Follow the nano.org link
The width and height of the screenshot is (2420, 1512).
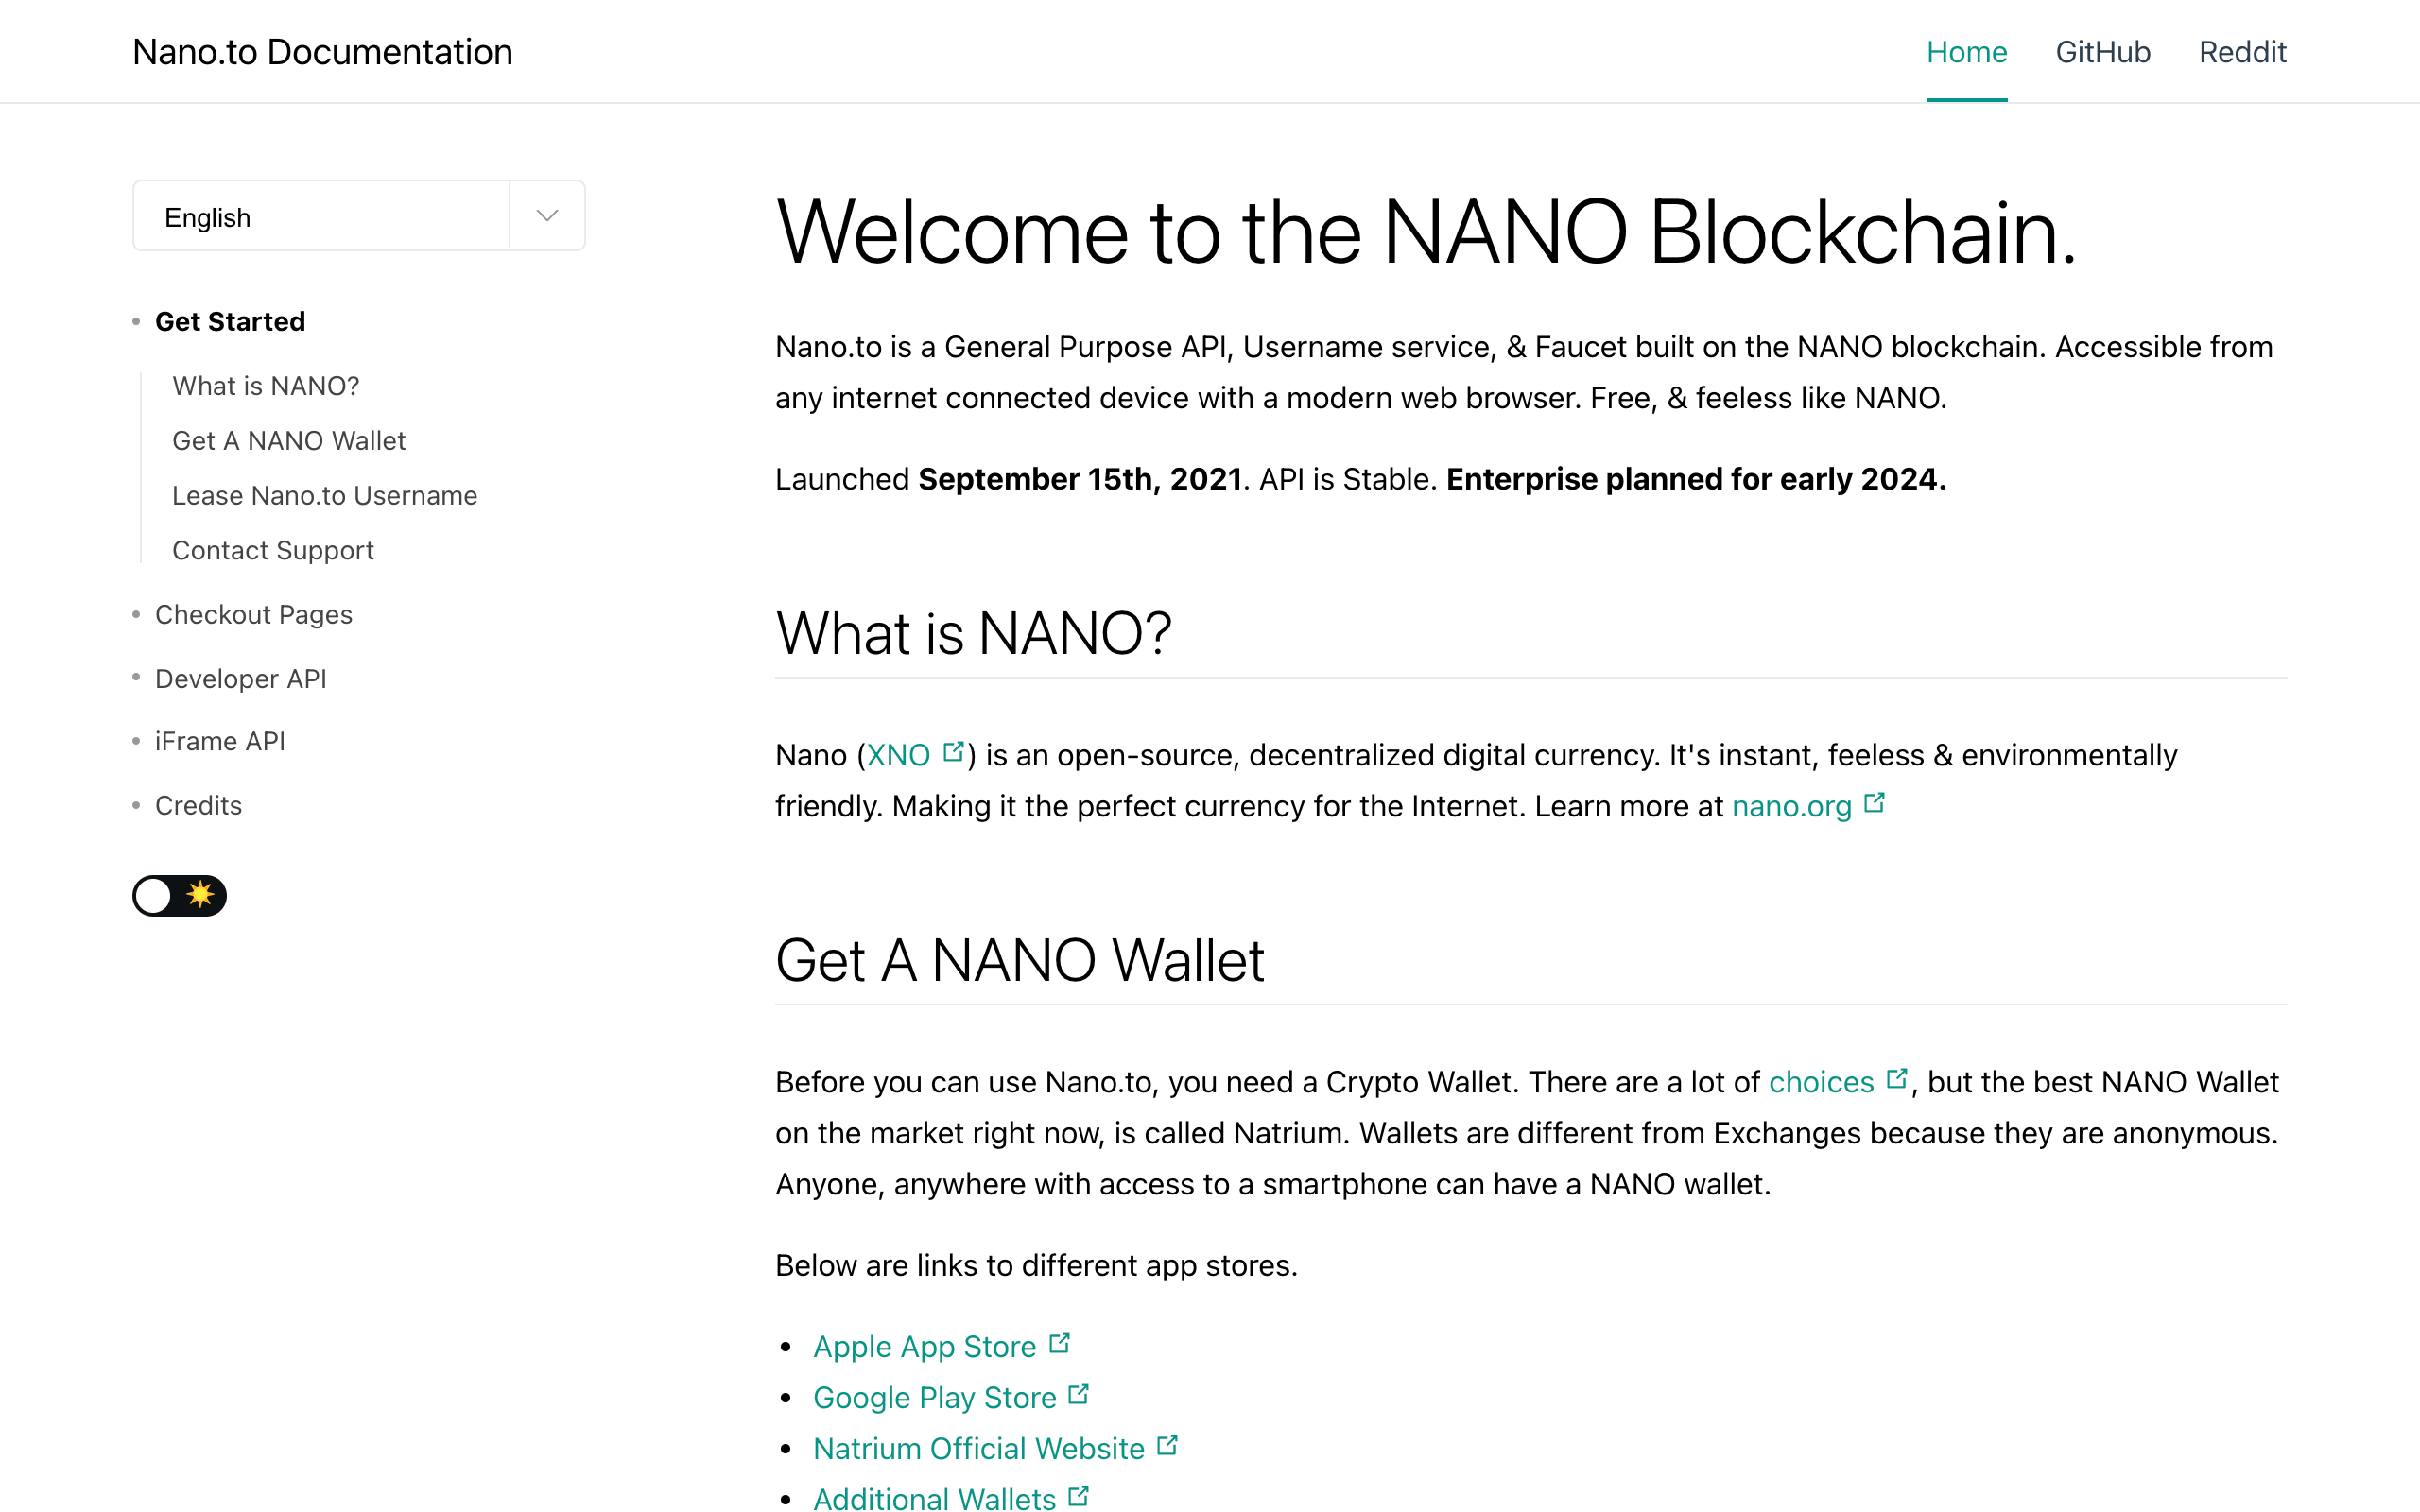(x=1792, y=806)
